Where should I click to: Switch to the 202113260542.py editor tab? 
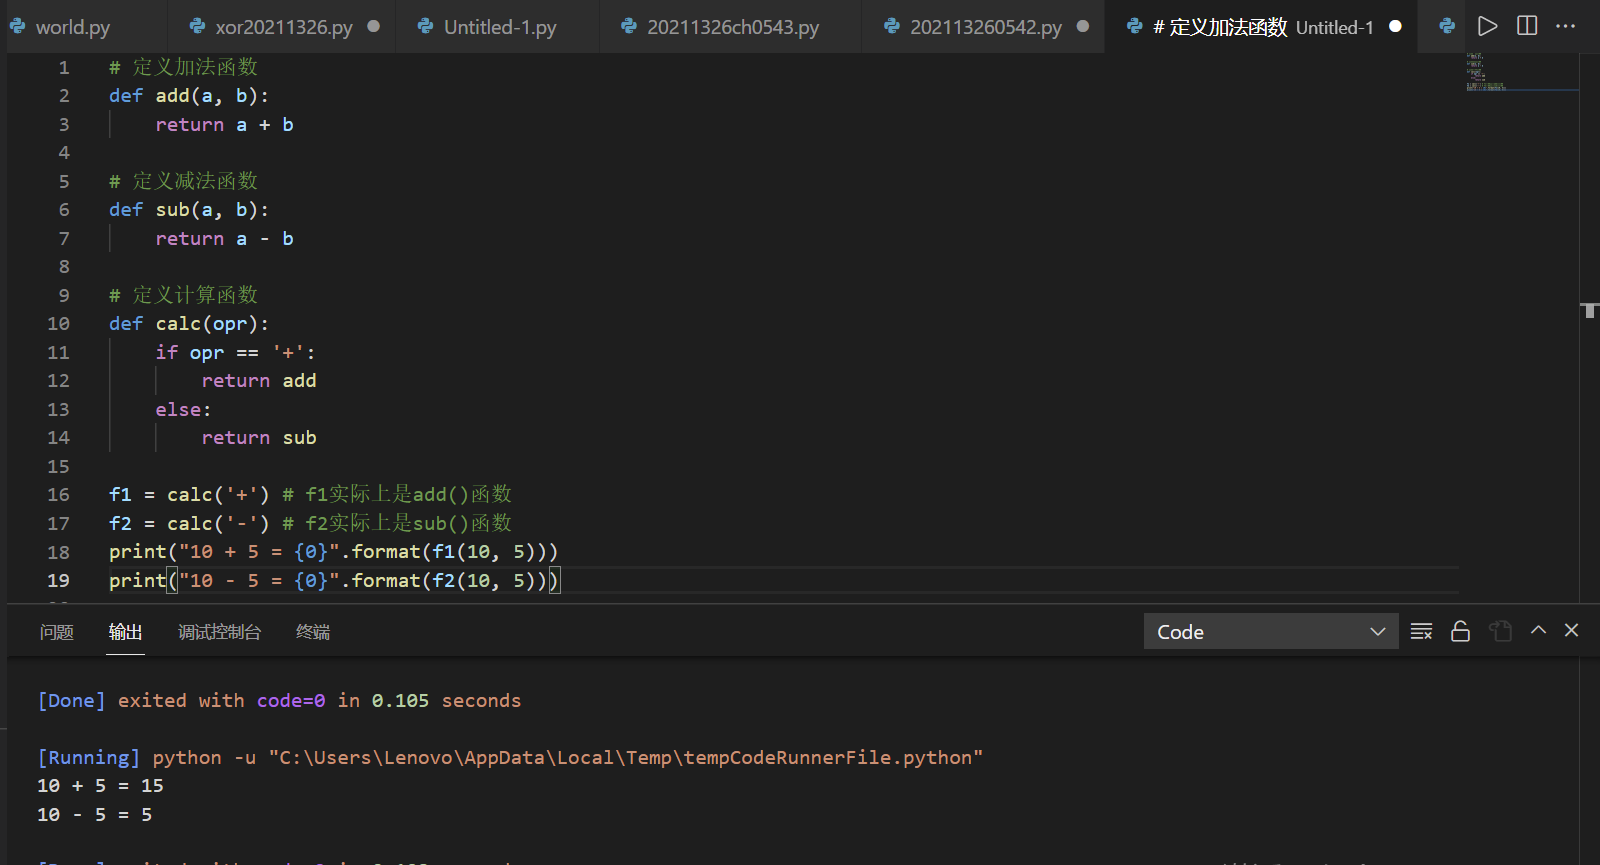(x=985, y=27)
